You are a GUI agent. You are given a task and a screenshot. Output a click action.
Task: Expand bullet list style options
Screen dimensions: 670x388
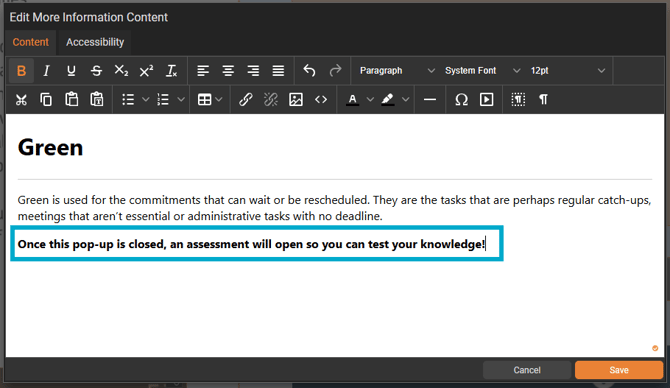pos(146,100)
